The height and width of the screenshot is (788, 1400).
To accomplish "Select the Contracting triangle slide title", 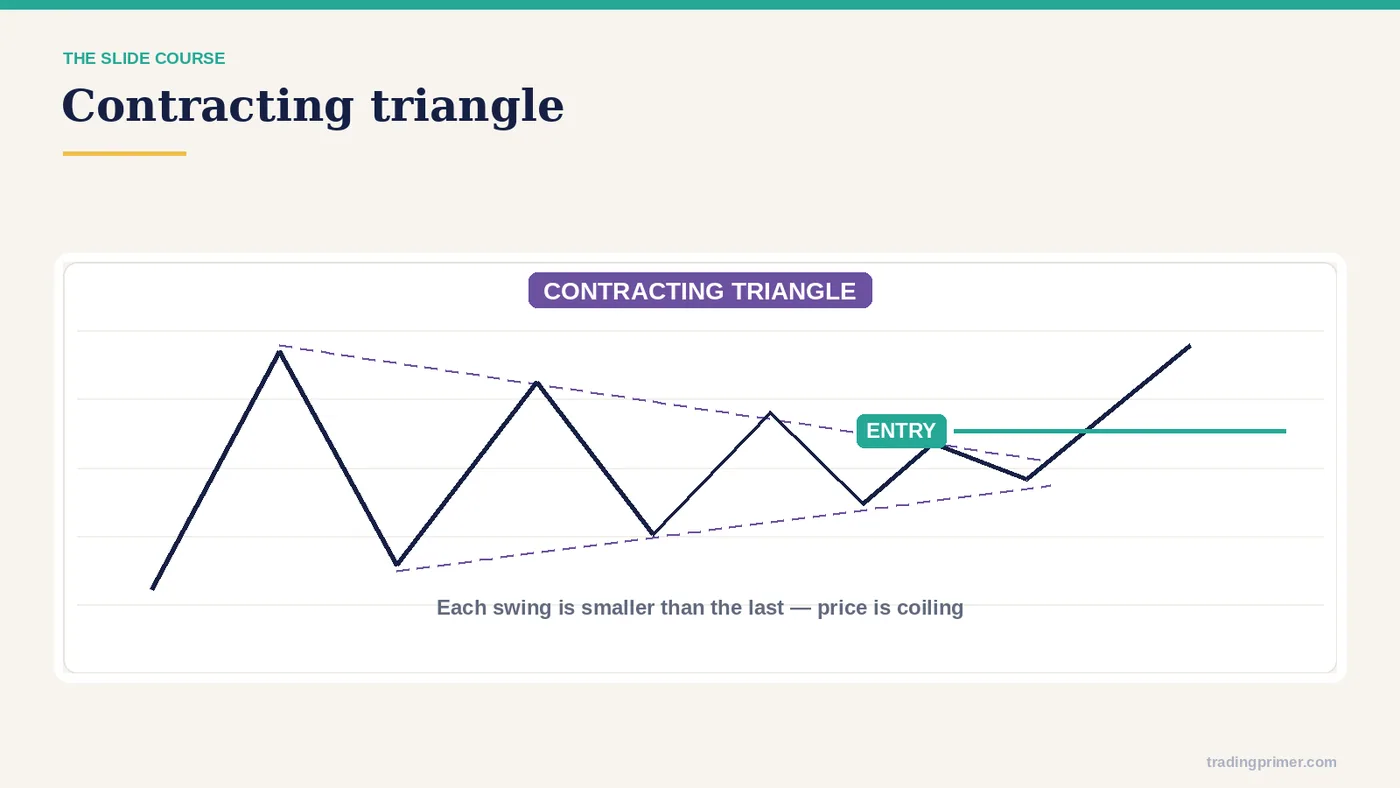I will pyautogui.click(x=313, y=106).
